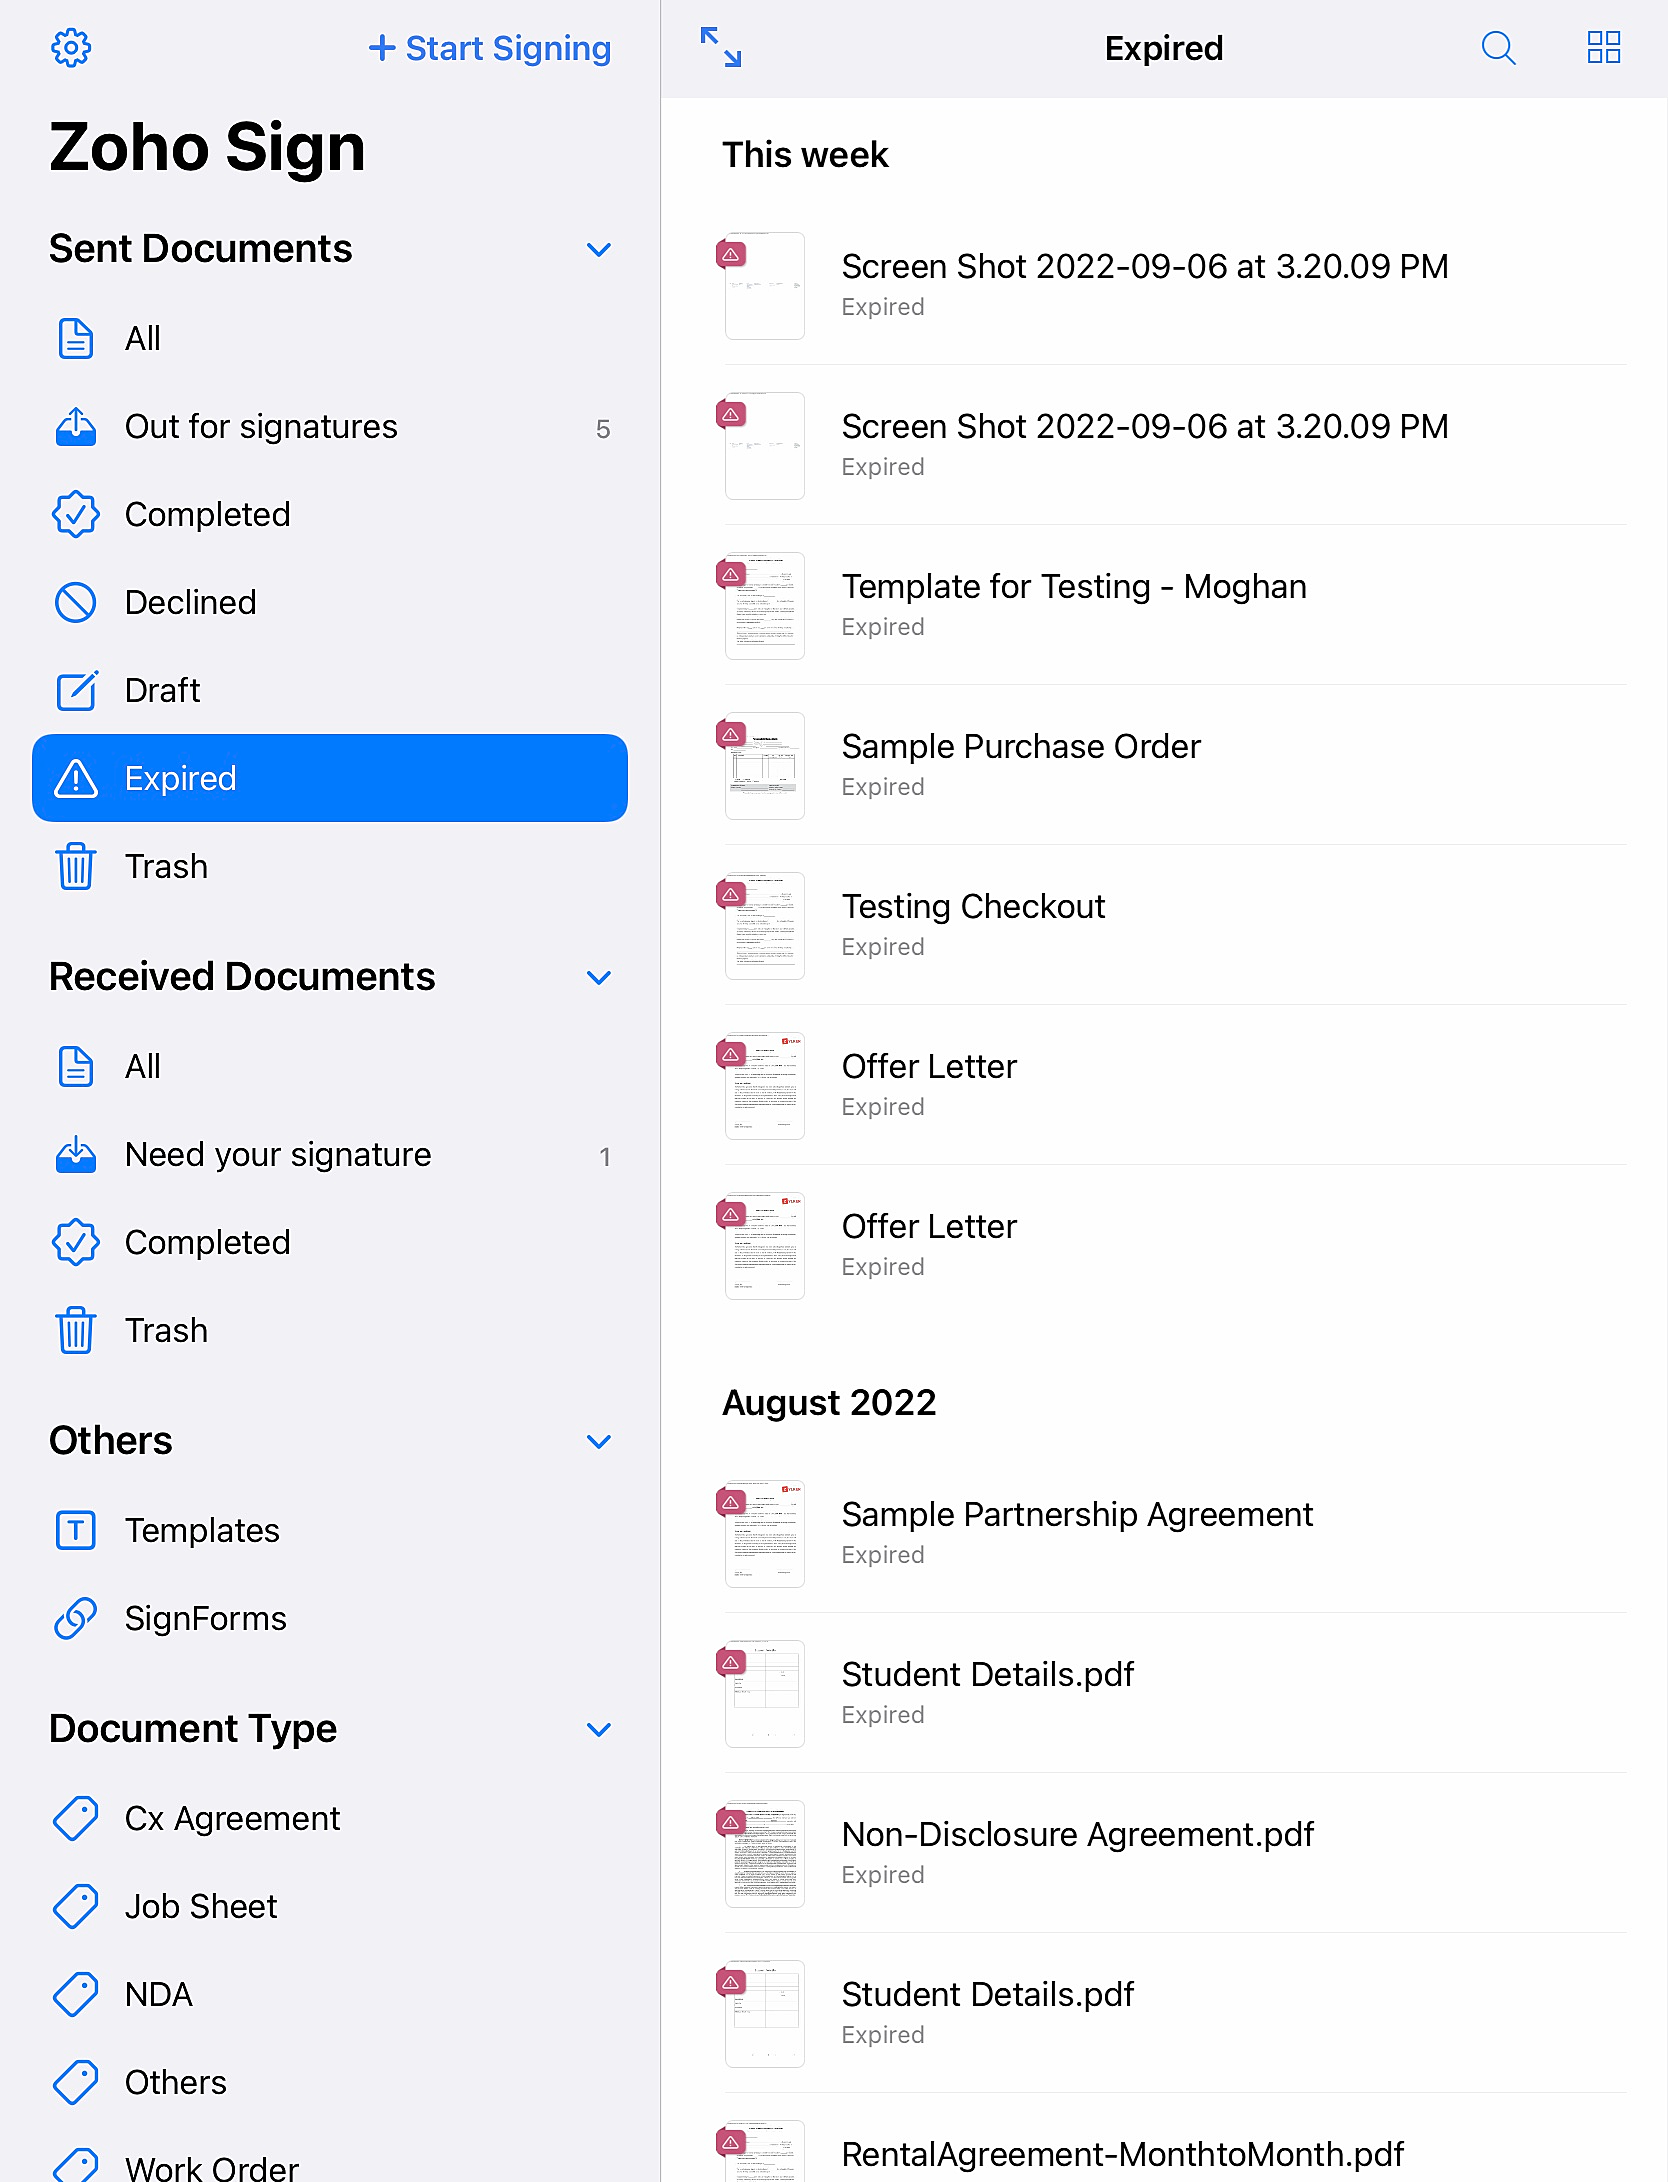Open the Need your signature inbox icon
The image size is (1668, 2182).
tap(76, 1154)
